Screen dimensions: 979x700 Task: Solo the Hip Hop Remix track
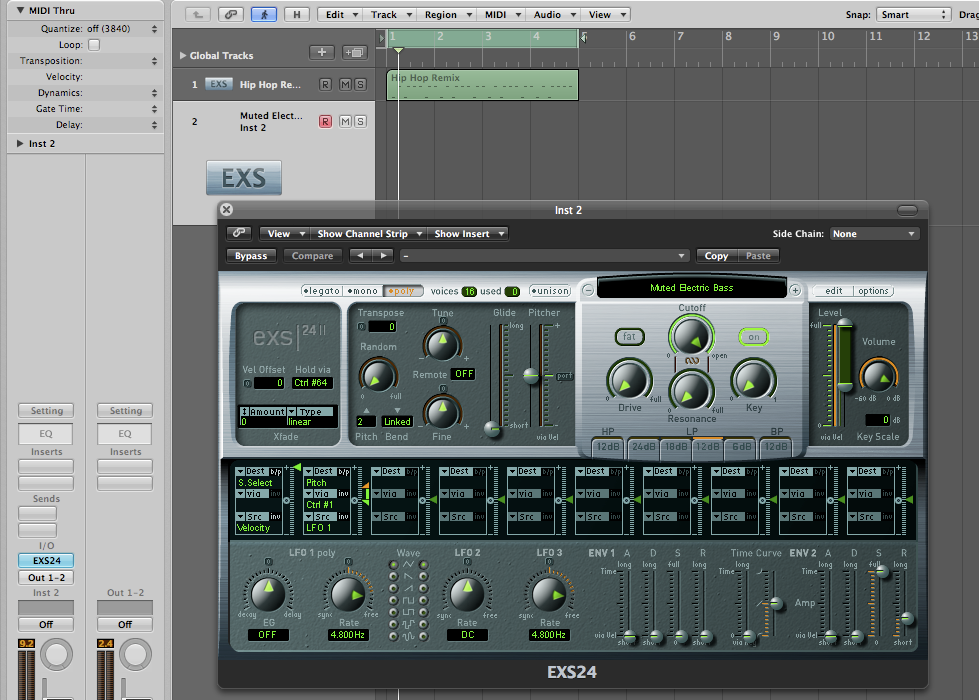[x=360, y=84]
